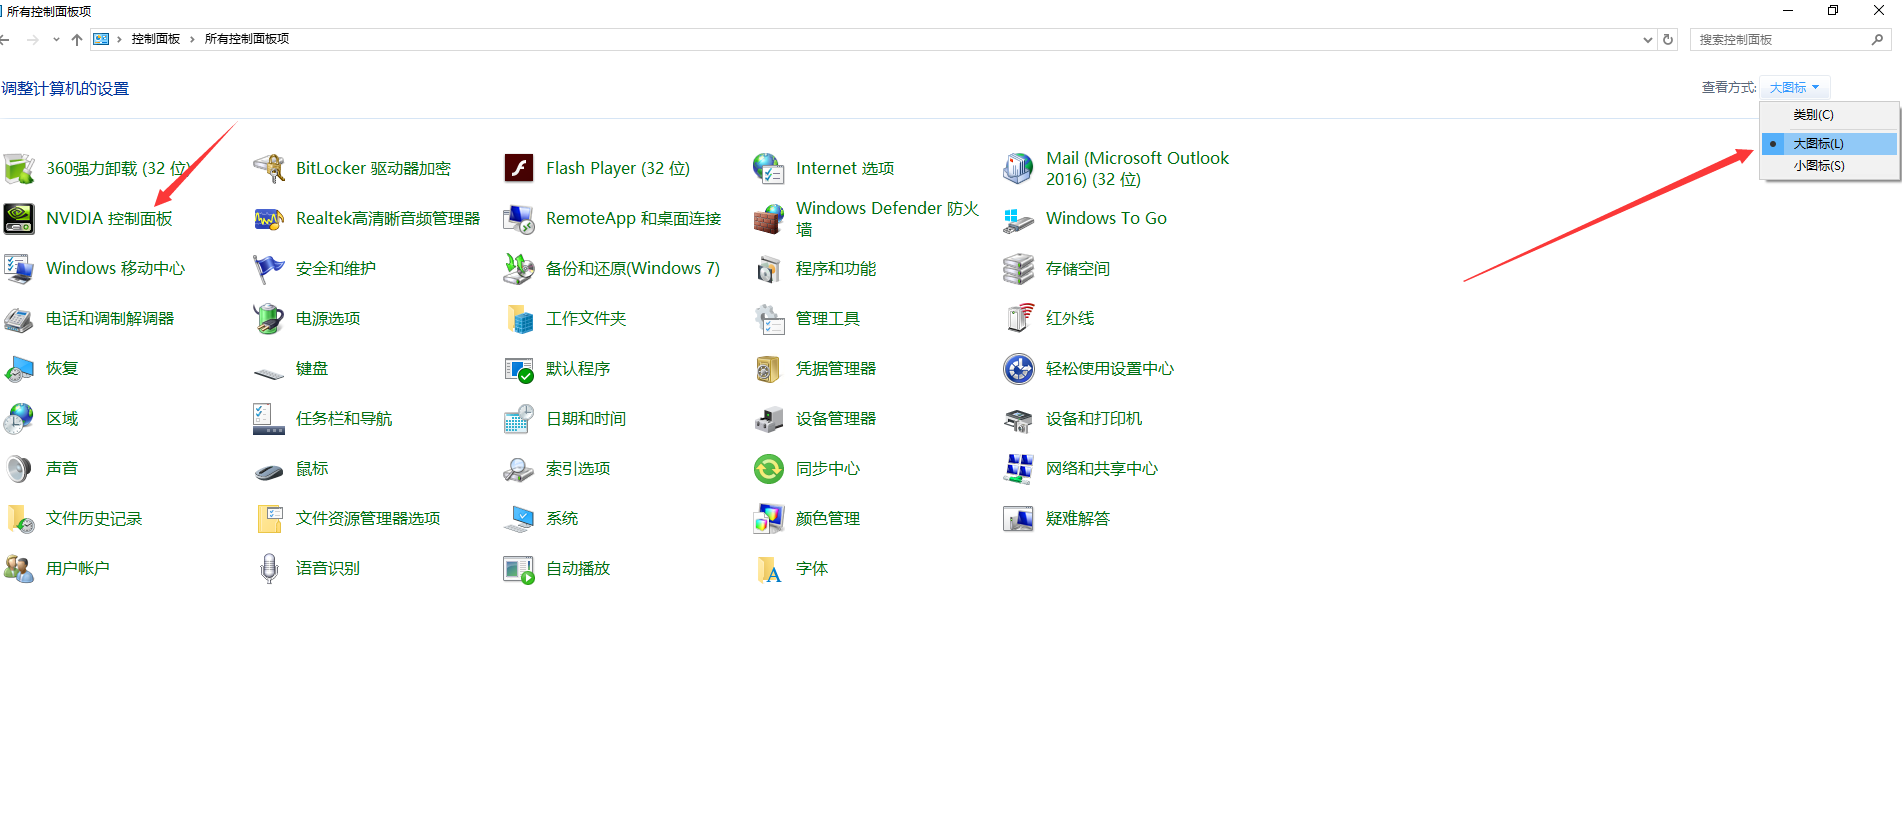Click the search magnifier icon

pyautogui.click(x=1877, y=40)
